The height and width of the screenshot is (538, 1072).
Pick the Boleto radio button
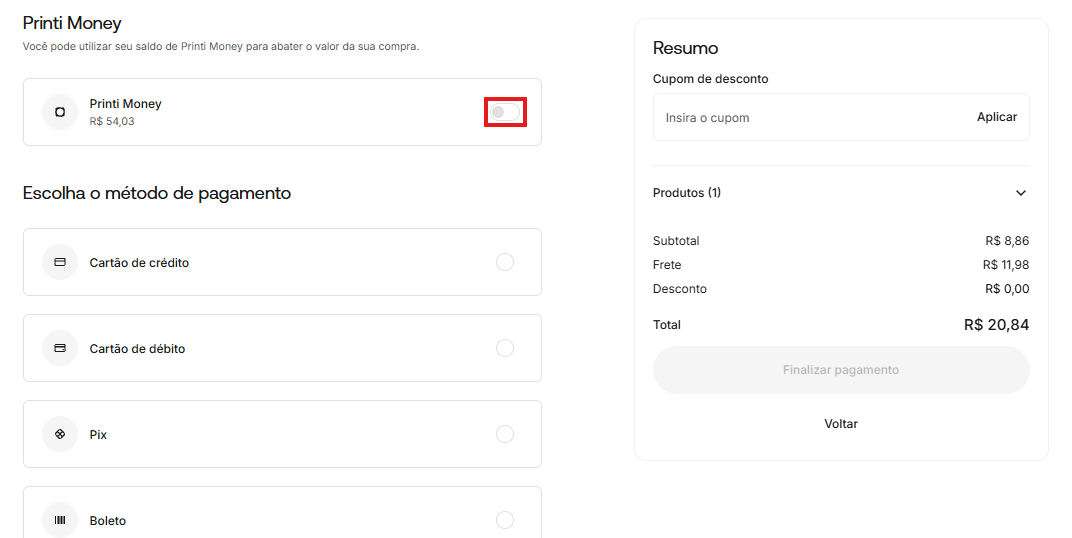[505, 520]
